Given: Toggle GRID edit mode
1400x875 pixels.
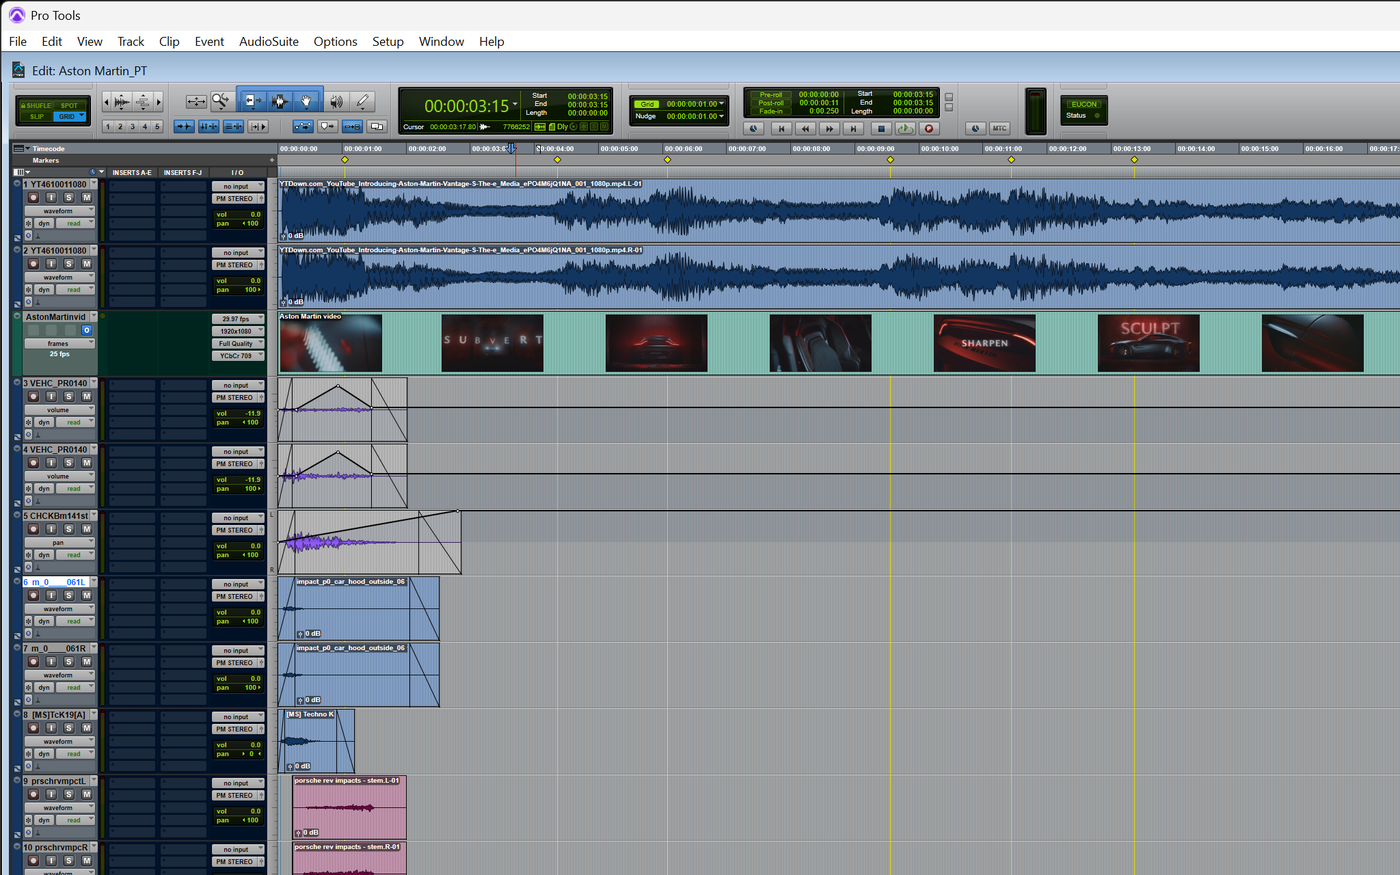Looking at the screenshot, I should pyautogui.click(x=68, y=116).
